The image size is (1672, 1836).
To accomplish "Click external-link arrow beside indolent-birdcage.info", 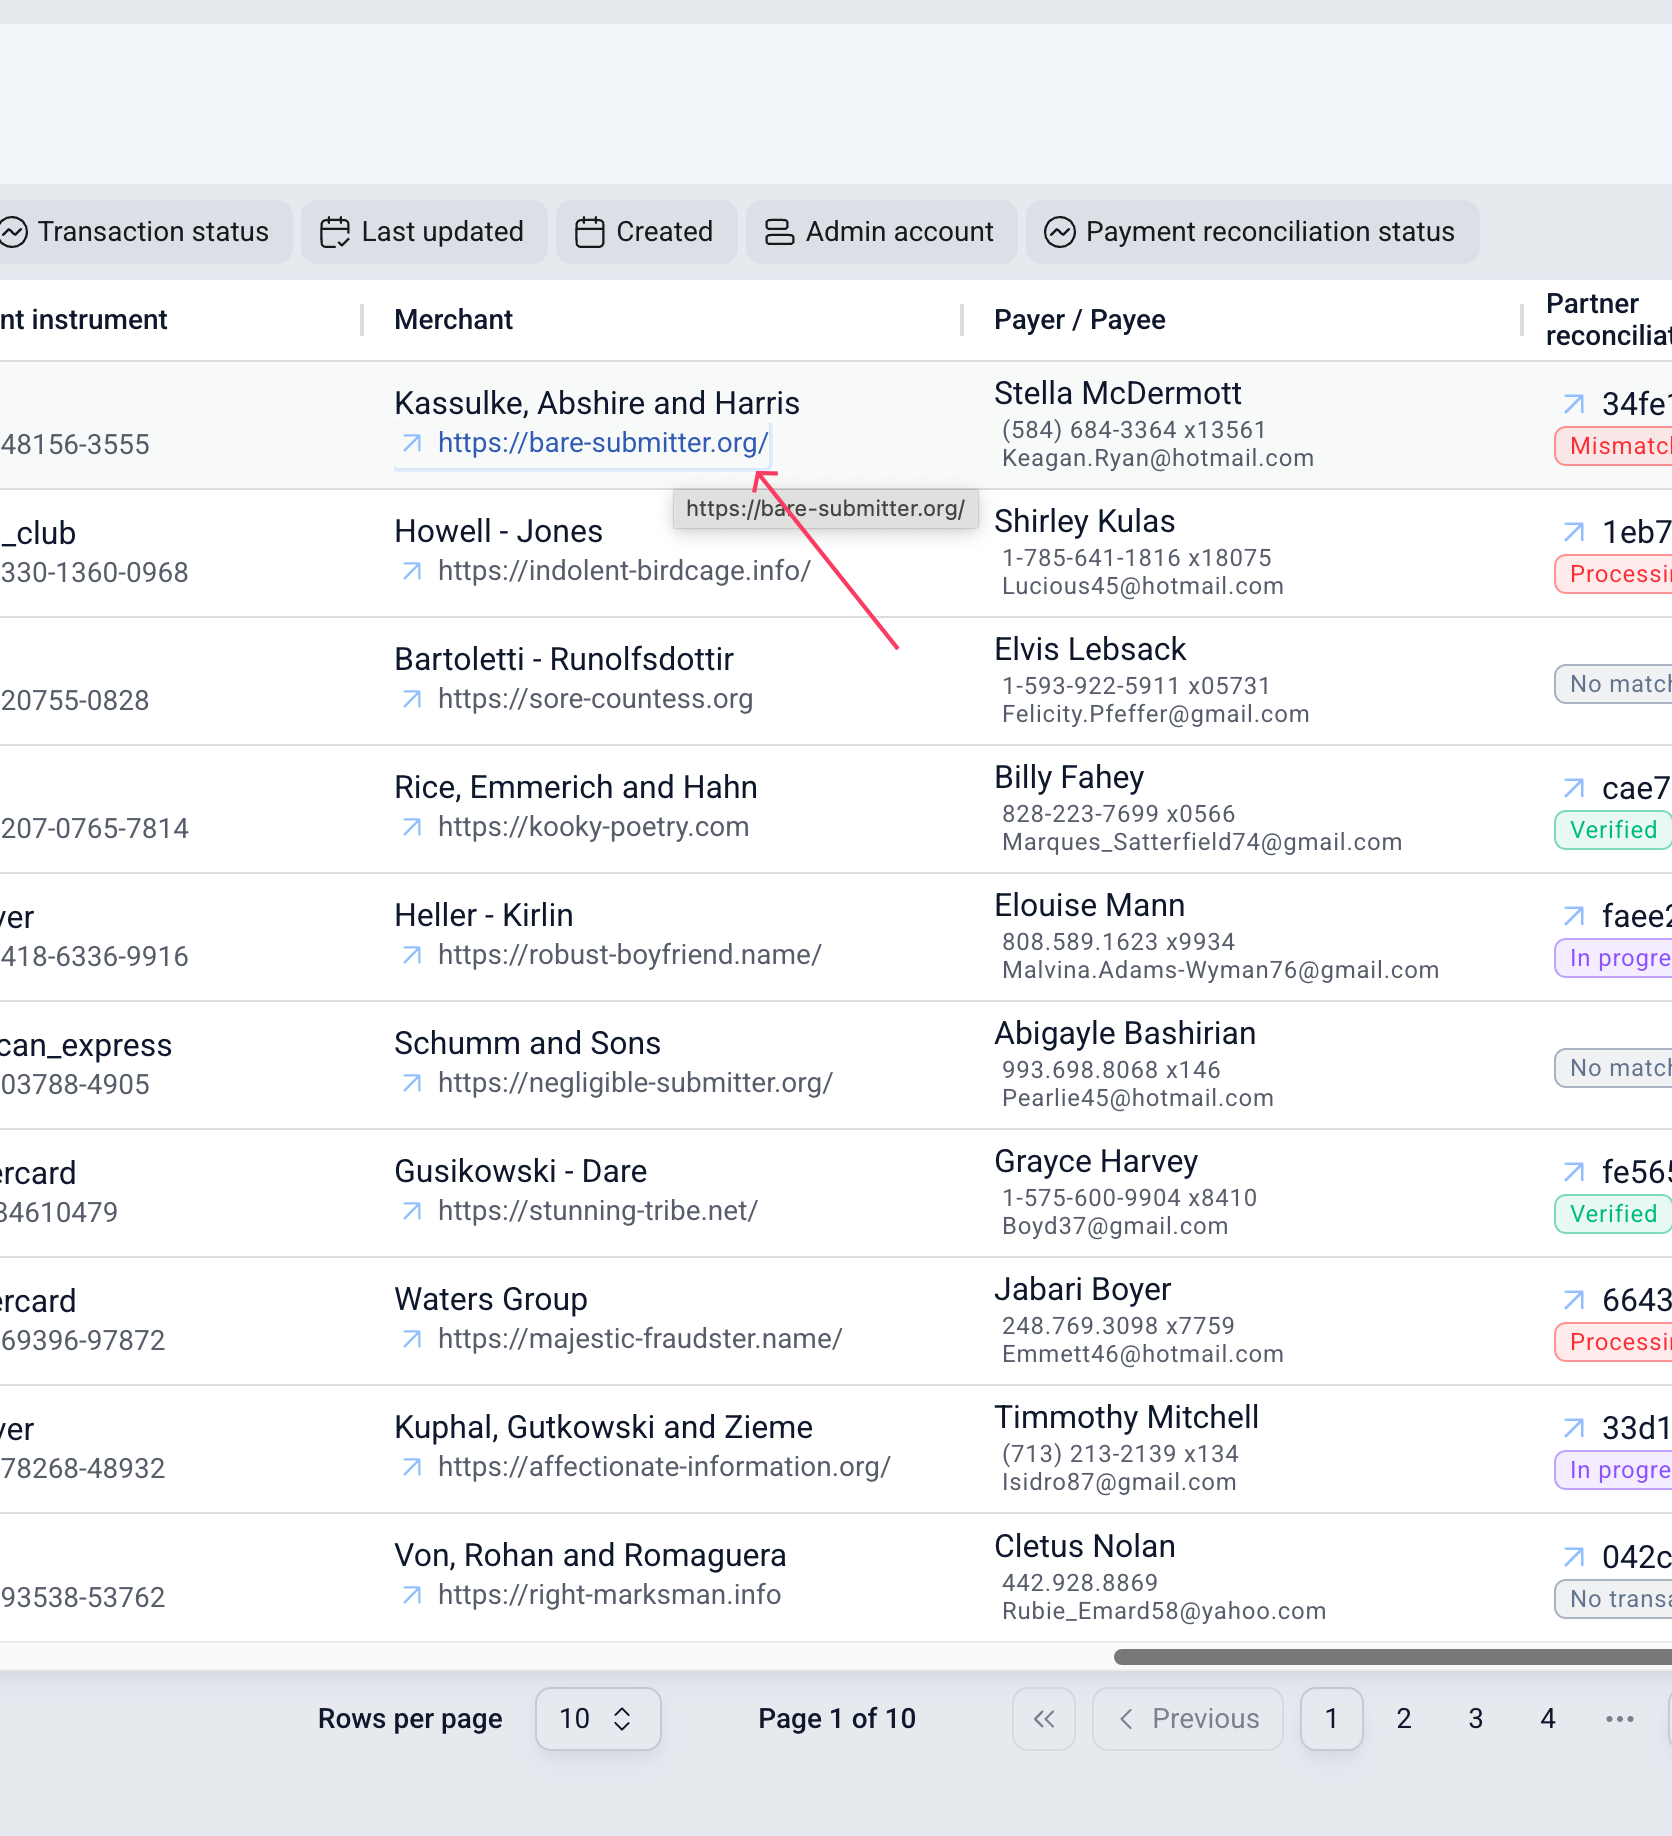I will coord(412,571).
